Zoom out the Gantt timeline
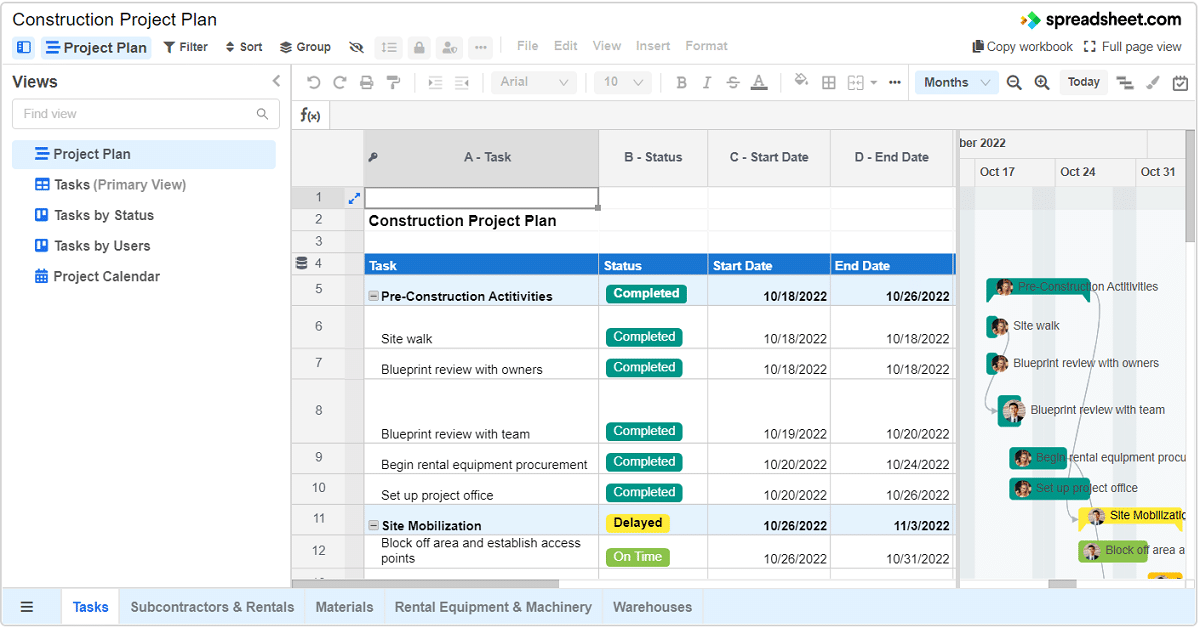The image size is (1200, 628). 1015,82
